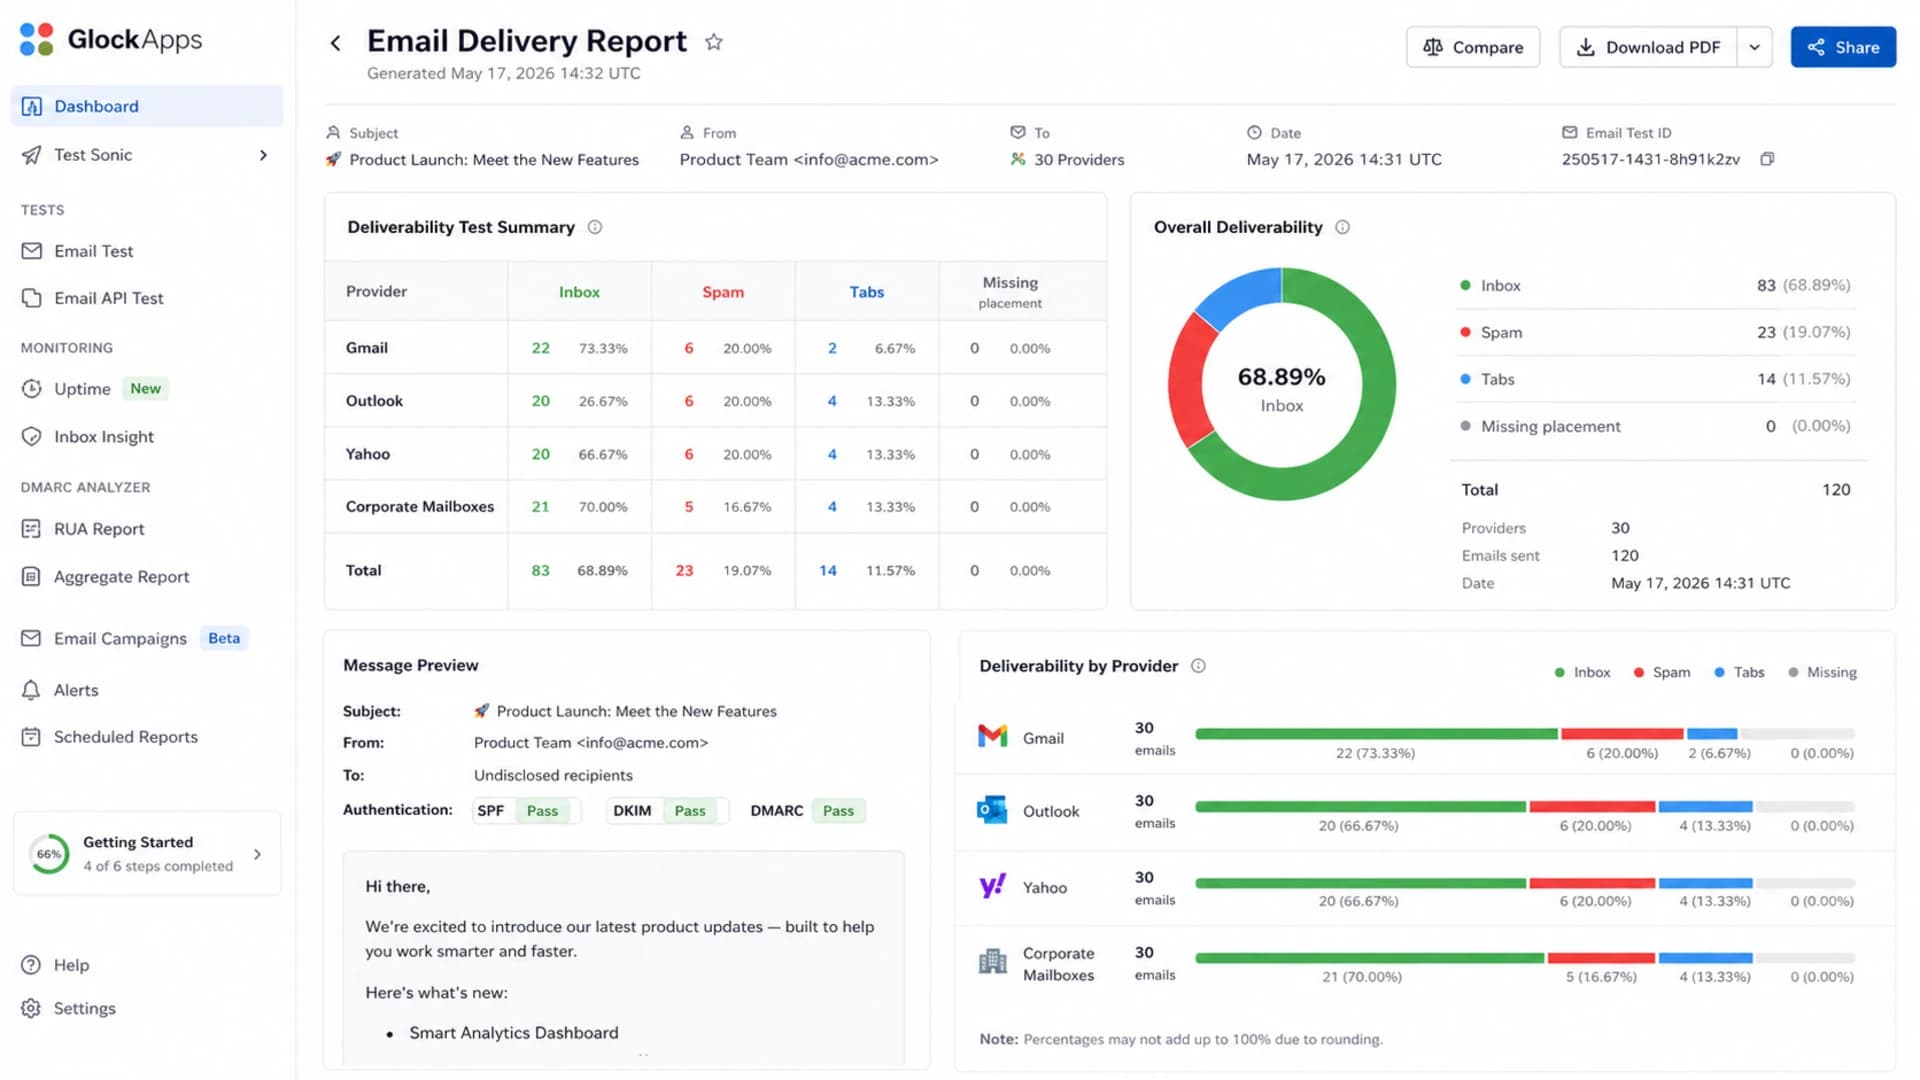Click the RUA Report icon
This screenshot has width=1920, height=1080.
[32, 529]
